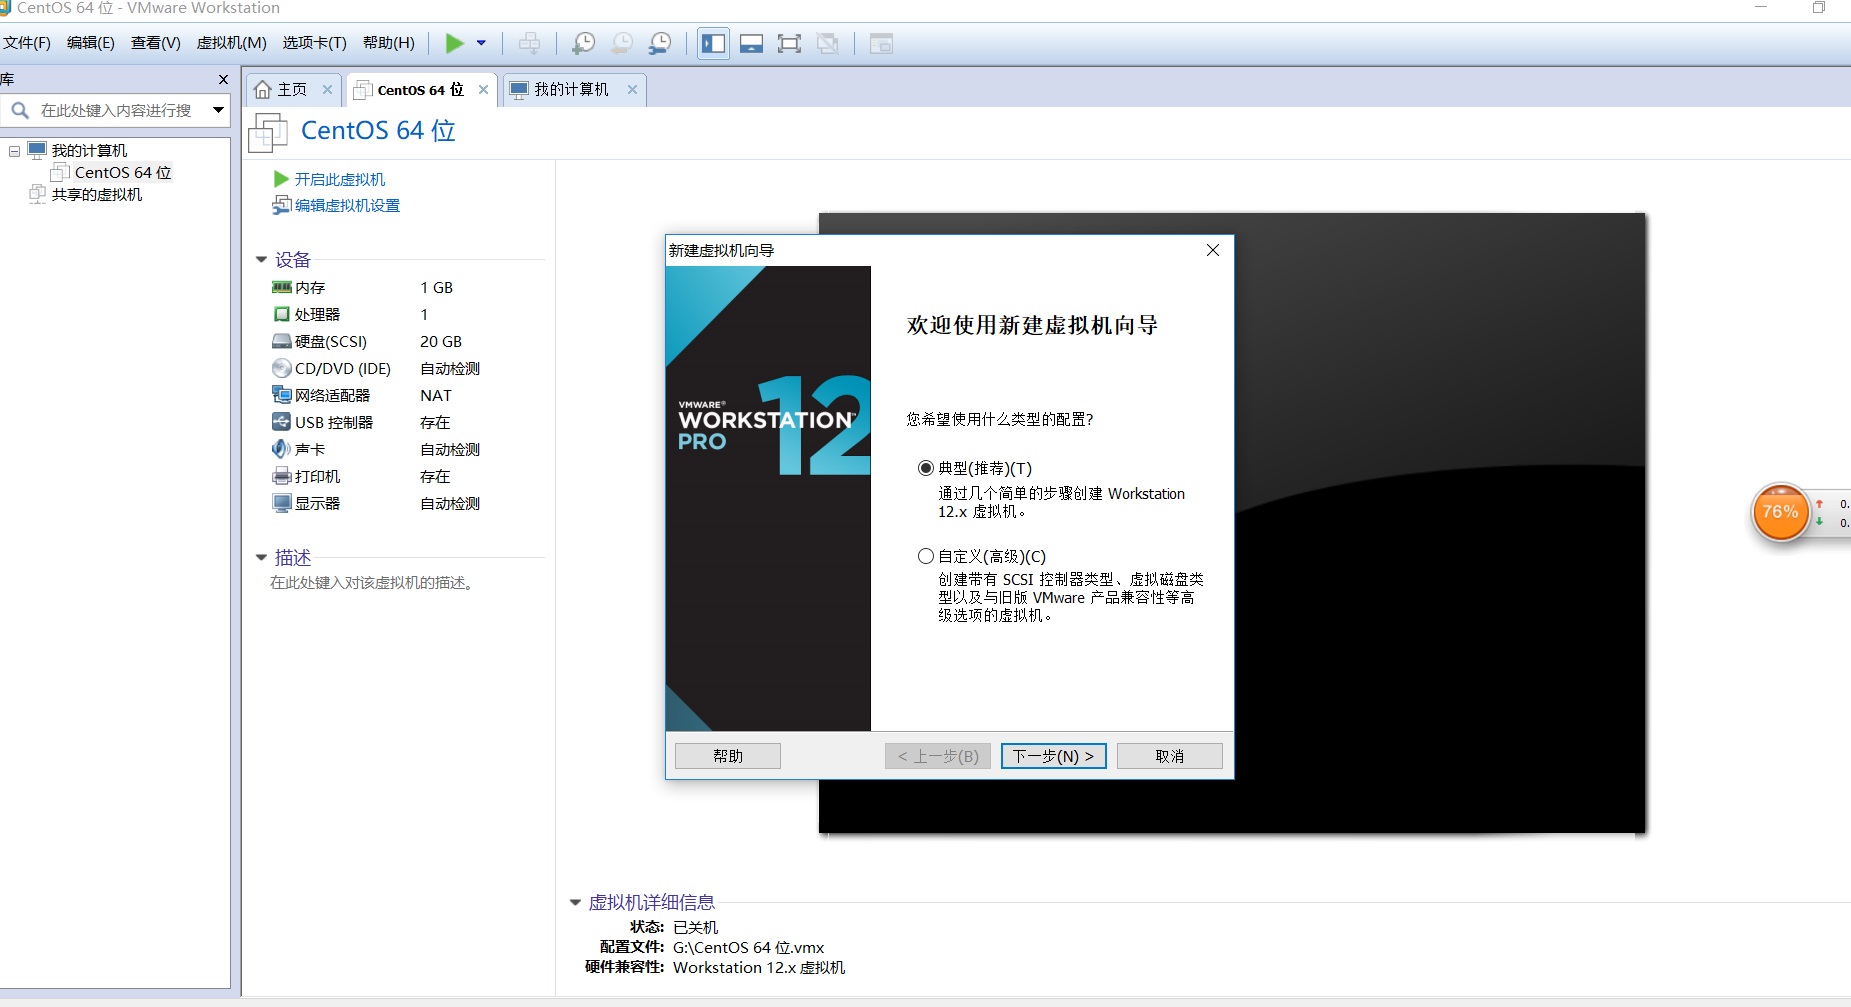Select 共享的虚拟机 in library tree
The height and width of the screenshot is (1007, 1851).
pyautogui.click(x=97, y=194)
